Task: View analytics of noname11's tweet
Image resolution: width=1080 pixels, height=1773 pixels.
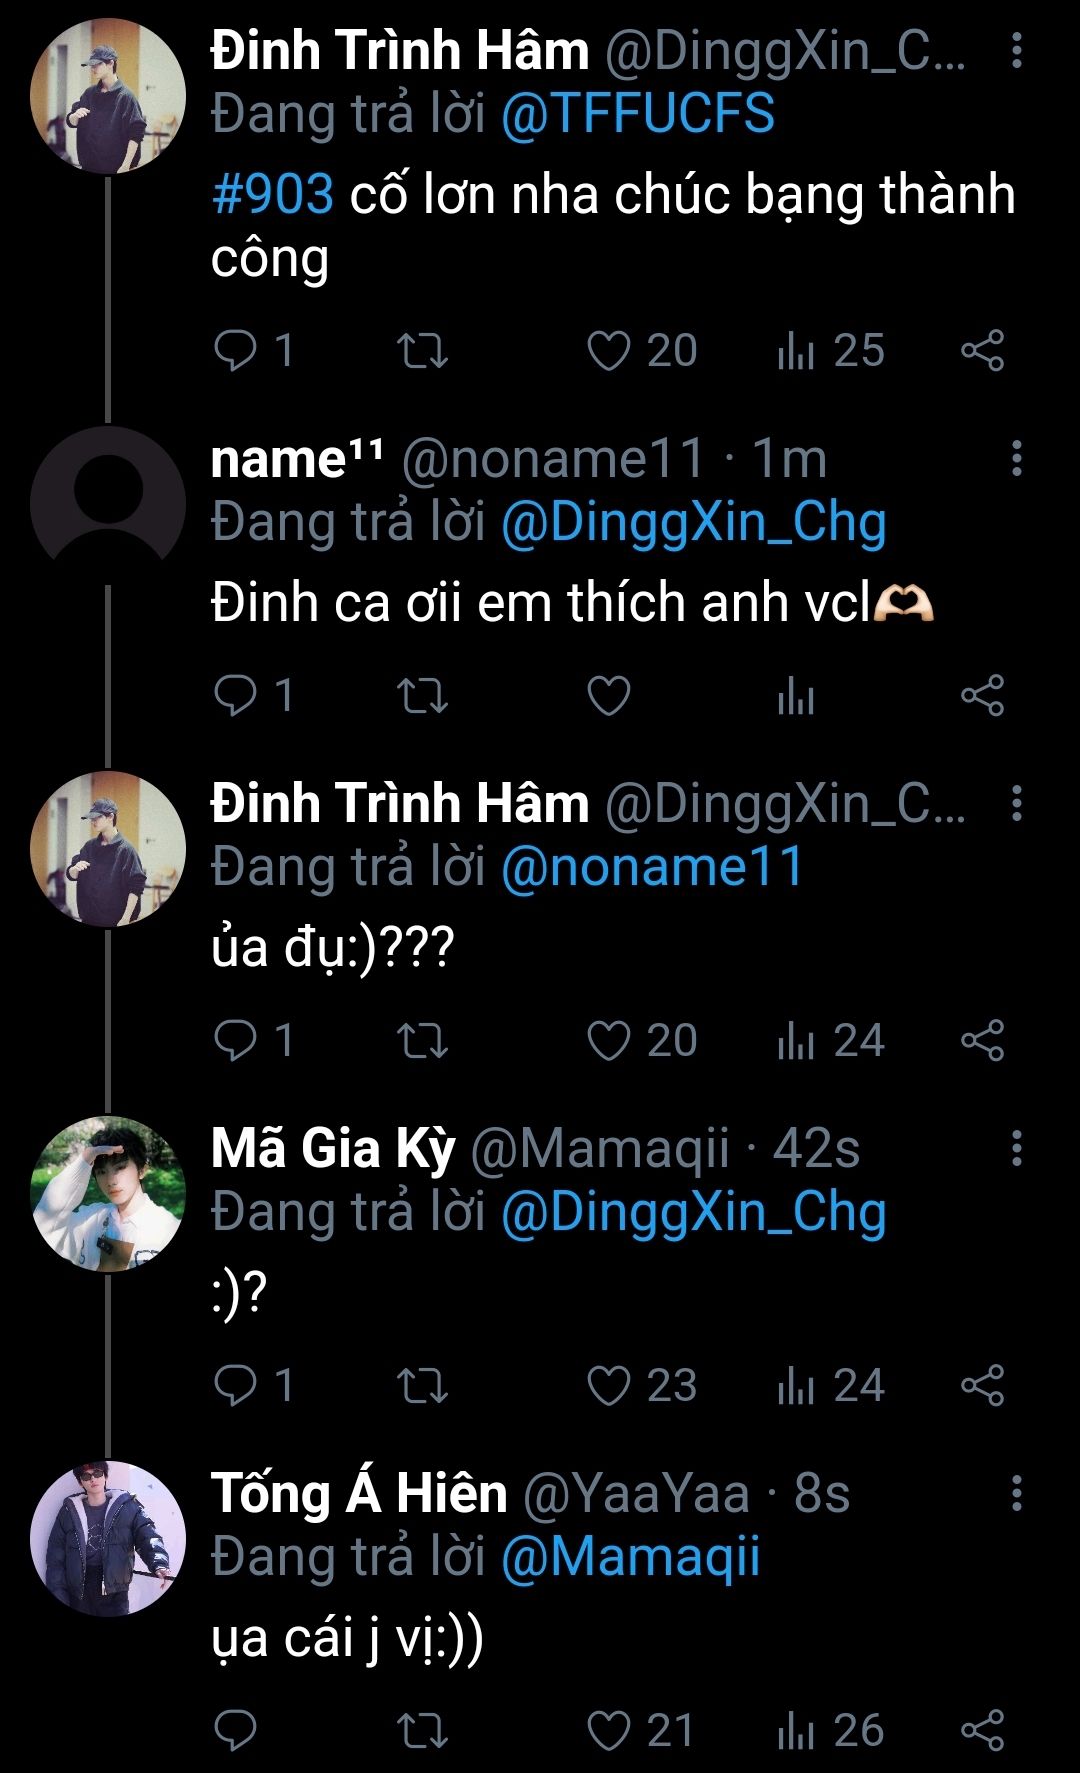Action: coord(796,696)
